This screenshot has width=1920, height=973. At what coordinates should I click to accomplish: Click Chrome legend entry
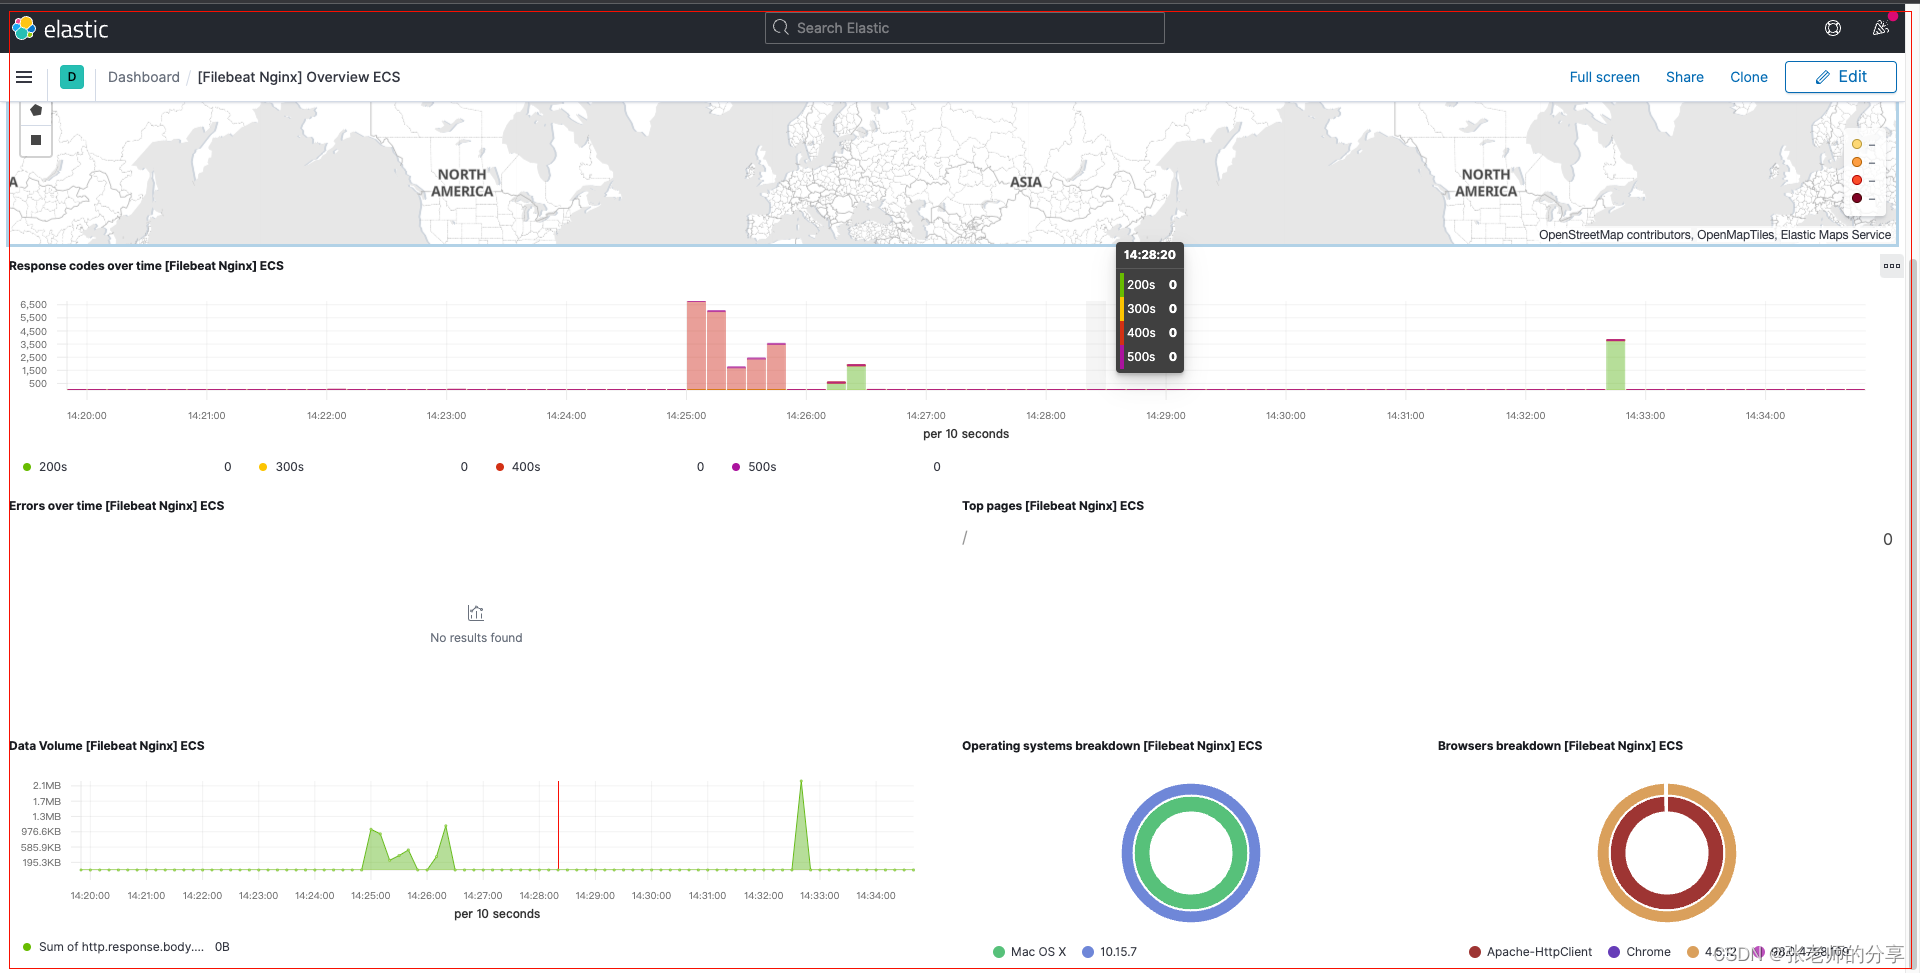pos(1640,952)
